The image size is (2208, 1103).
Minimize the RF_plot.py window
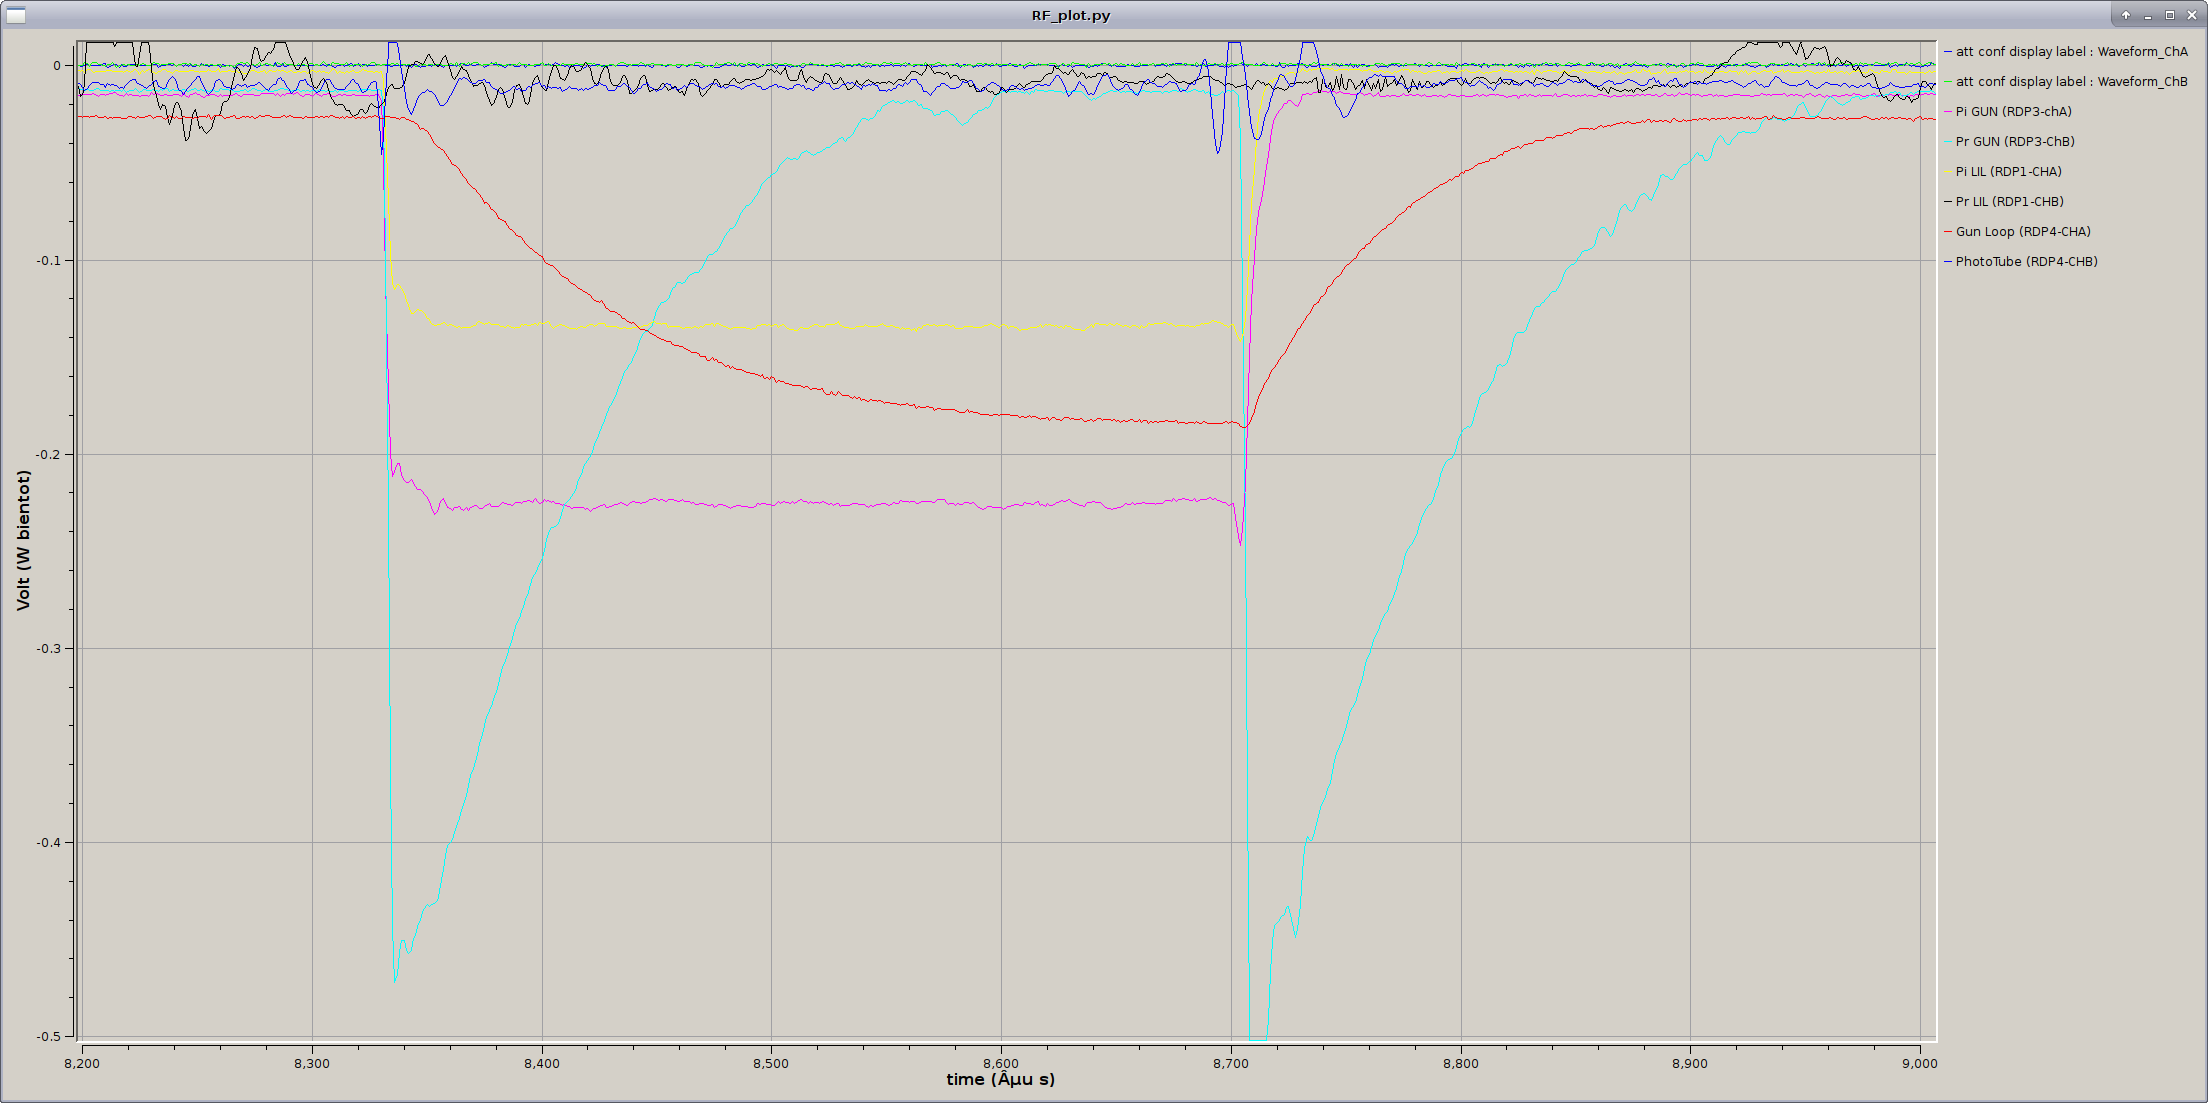coord(2148,15)
